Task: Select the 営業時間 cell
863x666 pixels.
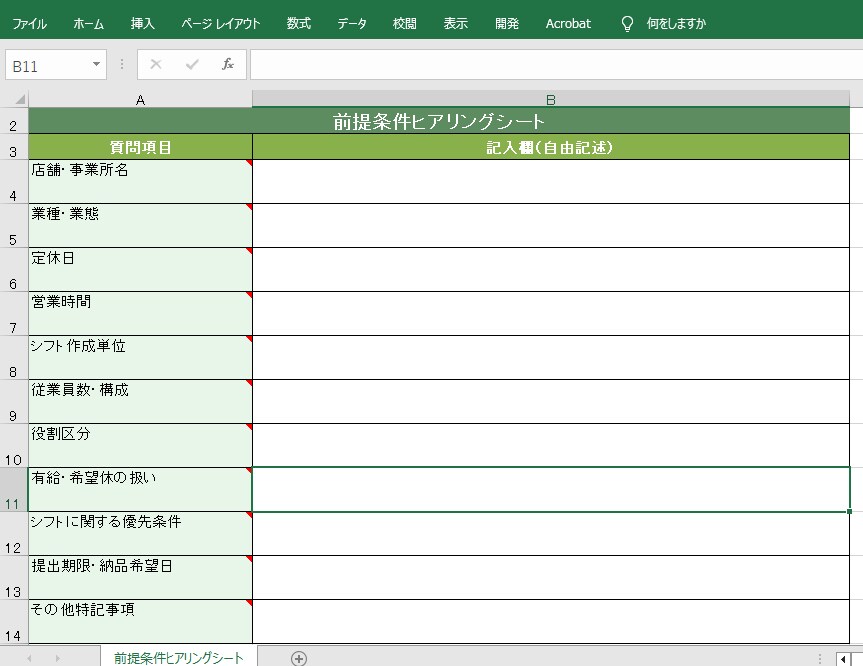Action: click(x=140, y=314)
